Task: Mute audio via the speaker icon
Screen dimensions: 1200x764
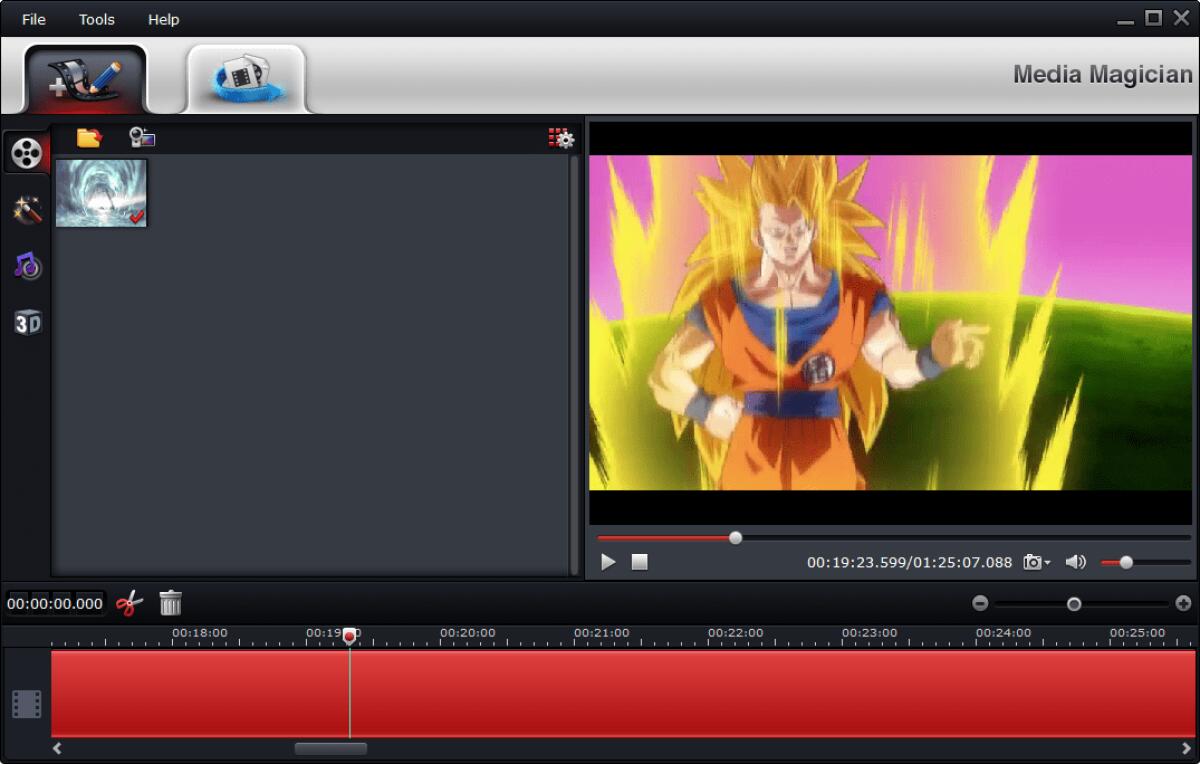Action: click(x=1076, y=562)
